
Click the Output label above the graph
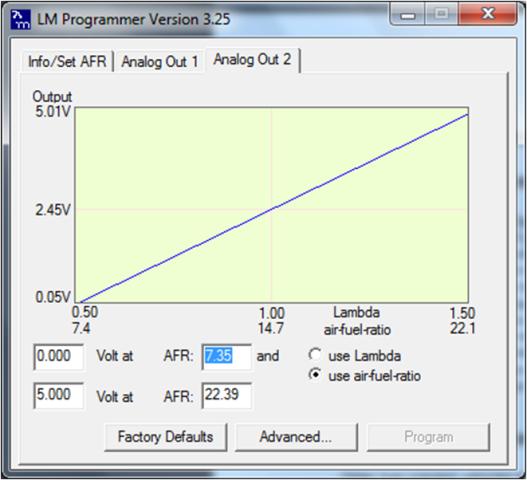tap(52, 97)
